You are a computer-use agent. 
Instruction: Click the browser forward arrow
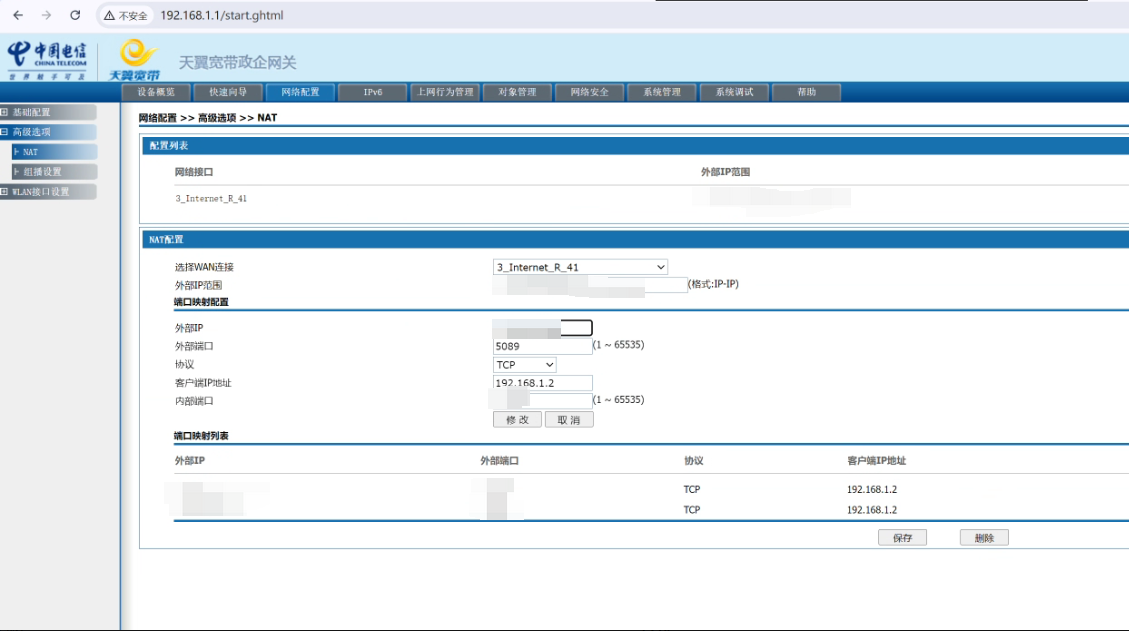[x=47, y=15]
